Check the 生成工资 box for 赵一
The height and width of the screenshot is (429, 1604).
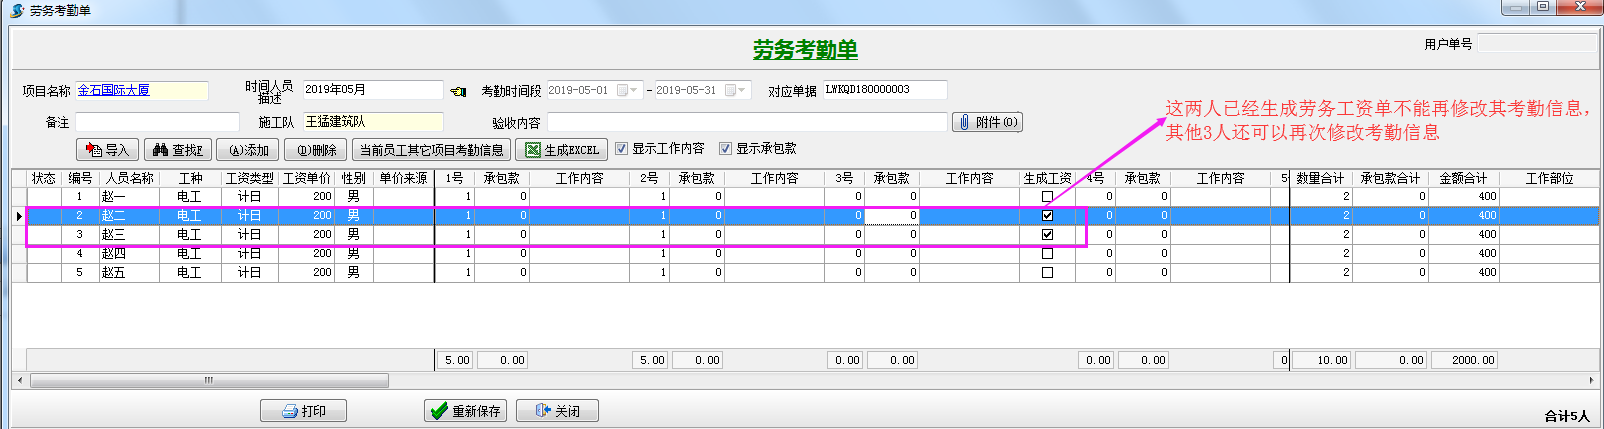(1047, 197)
